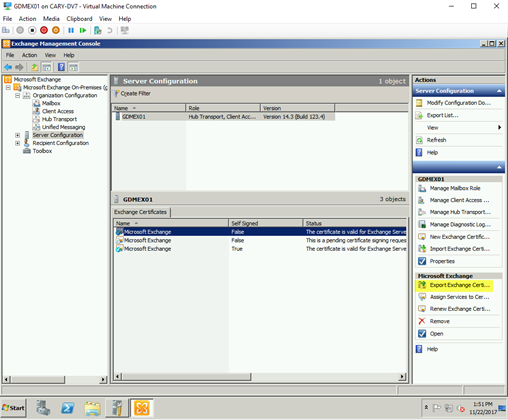This screenshot has height=420, width=508.
Task: Select the pending certificate signing request row
Action: coord(261,240)
